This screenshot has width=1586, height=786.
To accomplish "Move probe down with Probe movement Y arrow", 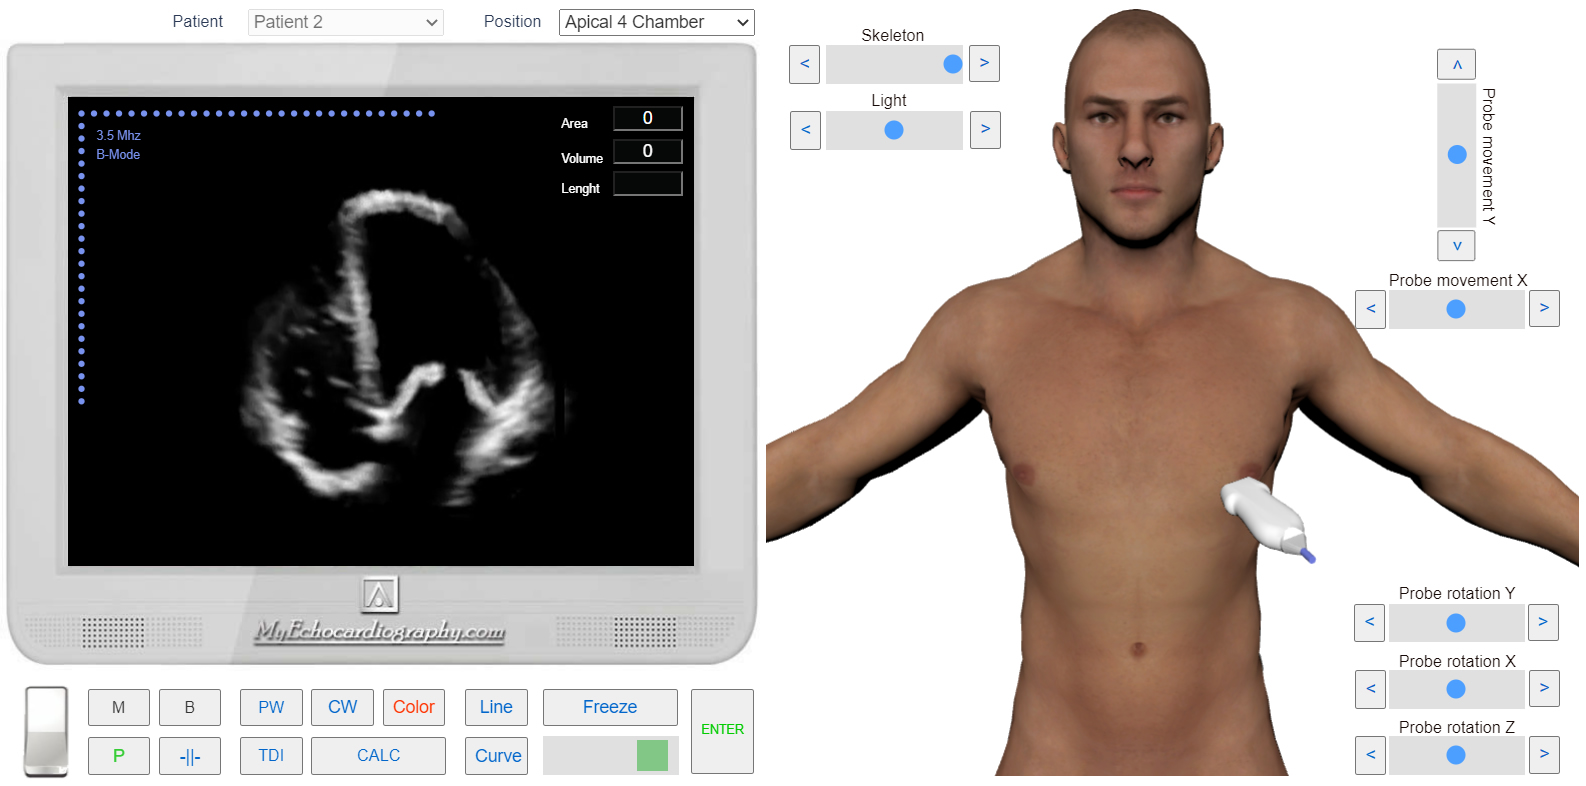I will point(1456,245).
